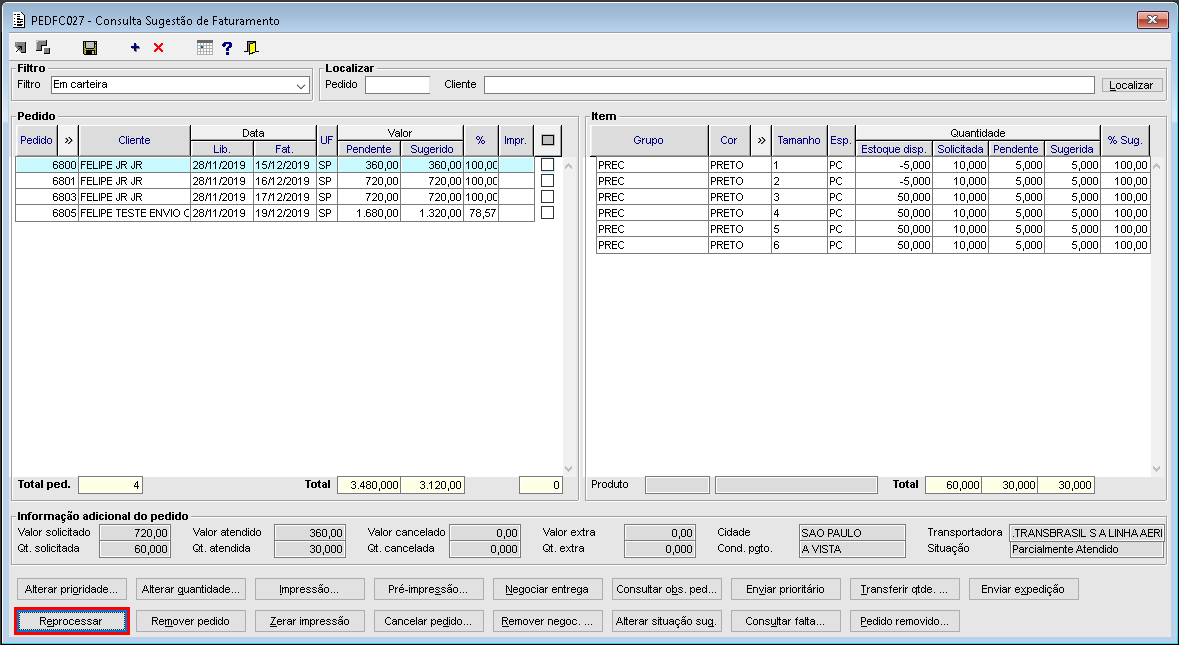This screenshot has width=1179, height=645.
Task: Expand Item table columns with » header
Action: [761, 140]
